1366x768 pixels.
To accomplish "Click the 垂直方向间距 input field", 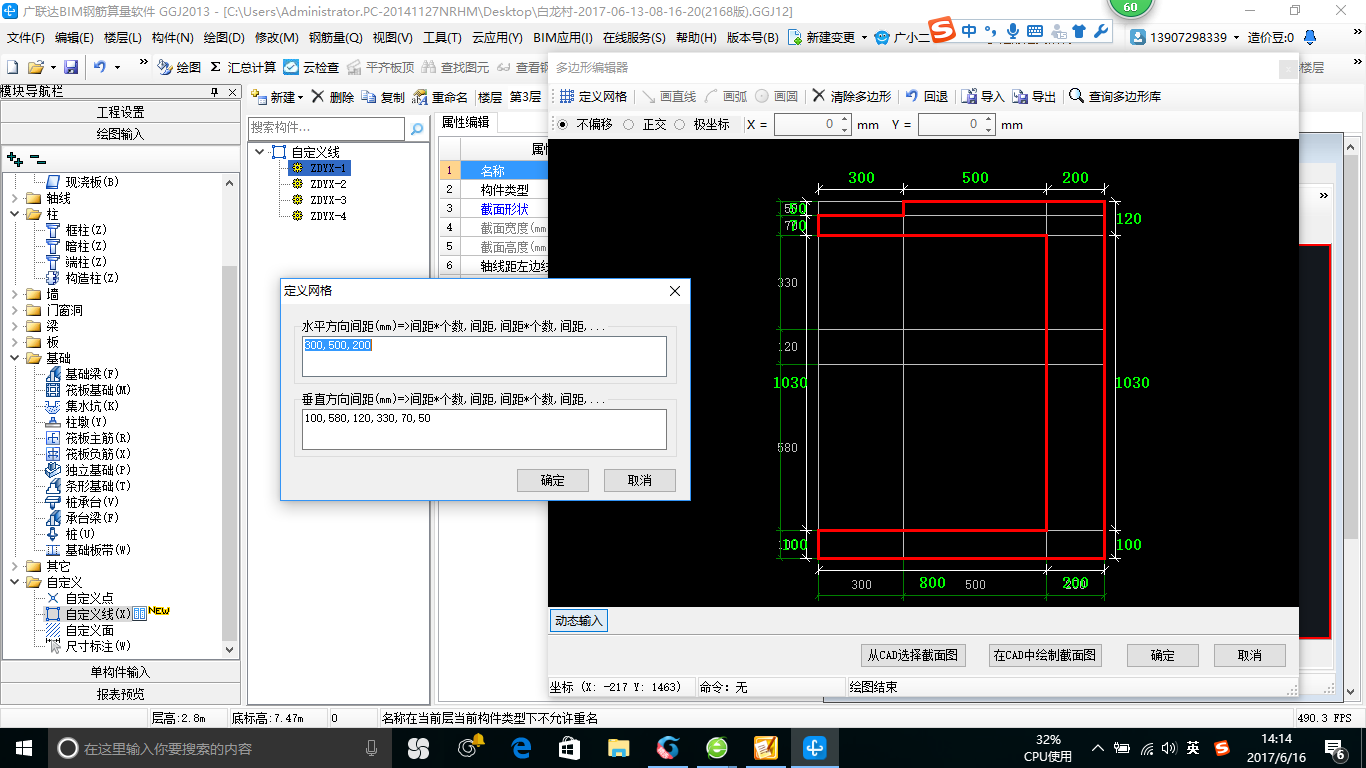I will coord(485,429).
